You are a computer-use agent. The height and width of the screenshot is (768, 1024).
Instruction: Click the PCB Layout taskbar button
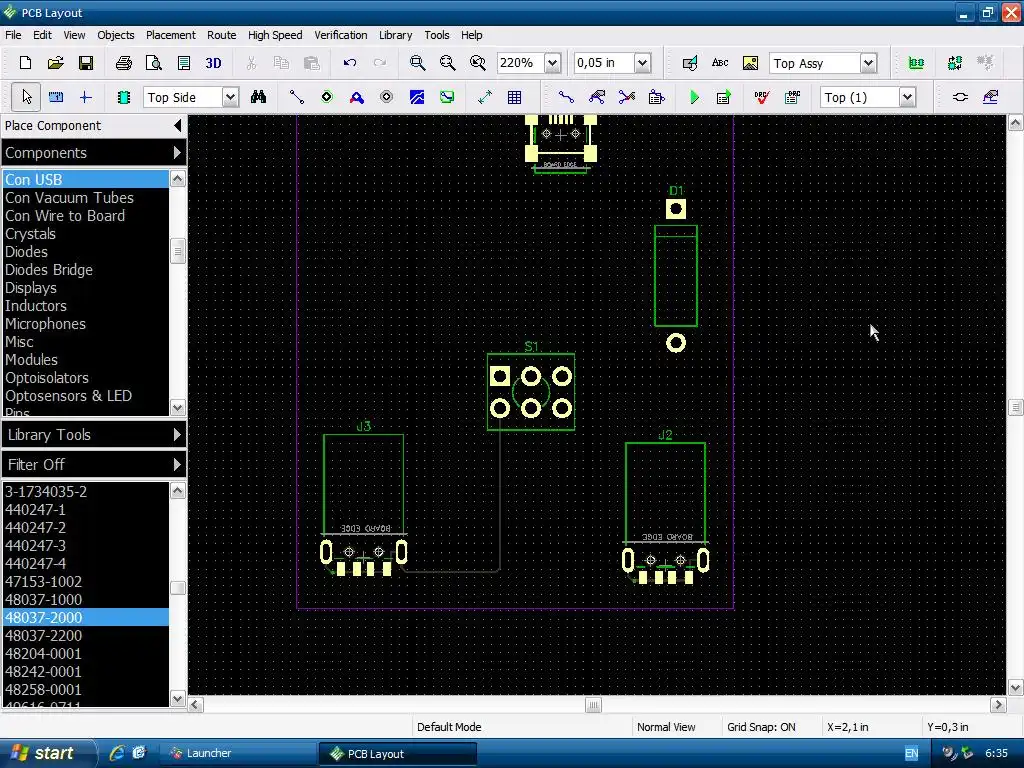398,753
